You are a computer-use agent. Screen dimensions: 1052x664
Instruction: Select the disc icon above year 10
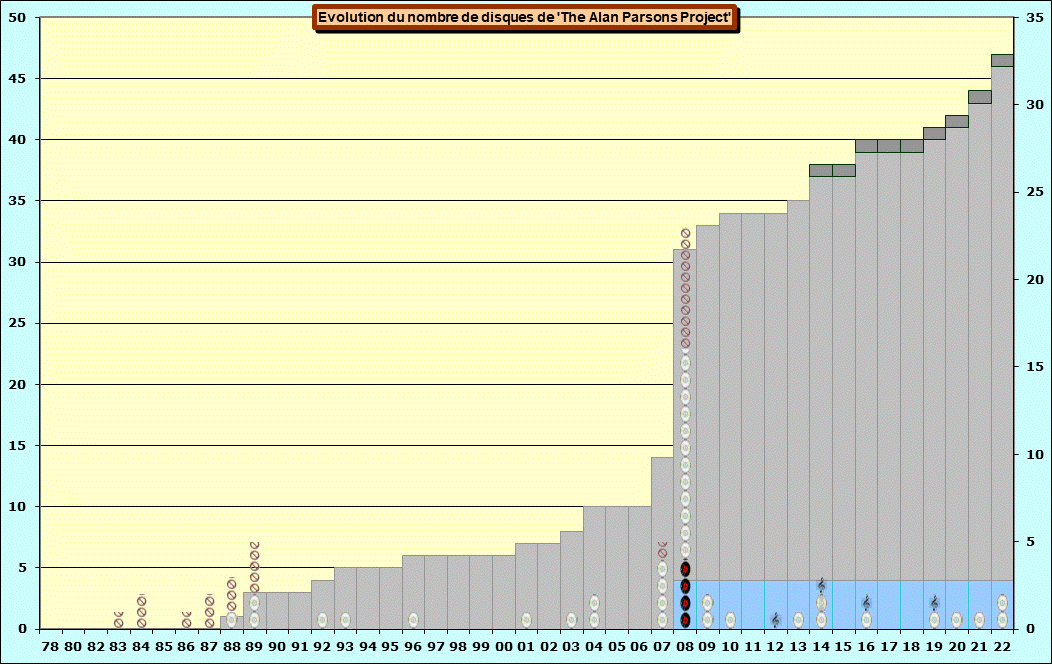(730, 620)
